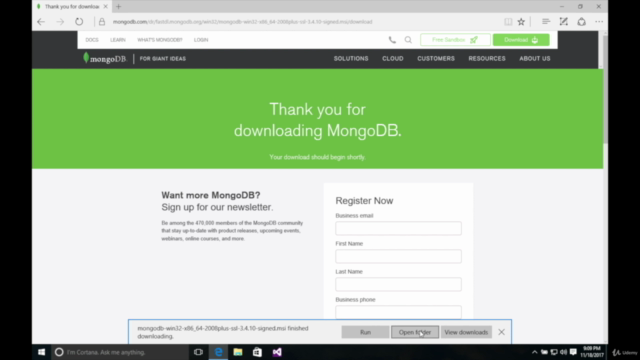This screenshot has width=640, height=360.
Task: Click View downloads button
Action: pyautogui.click(x=466, y=332)
